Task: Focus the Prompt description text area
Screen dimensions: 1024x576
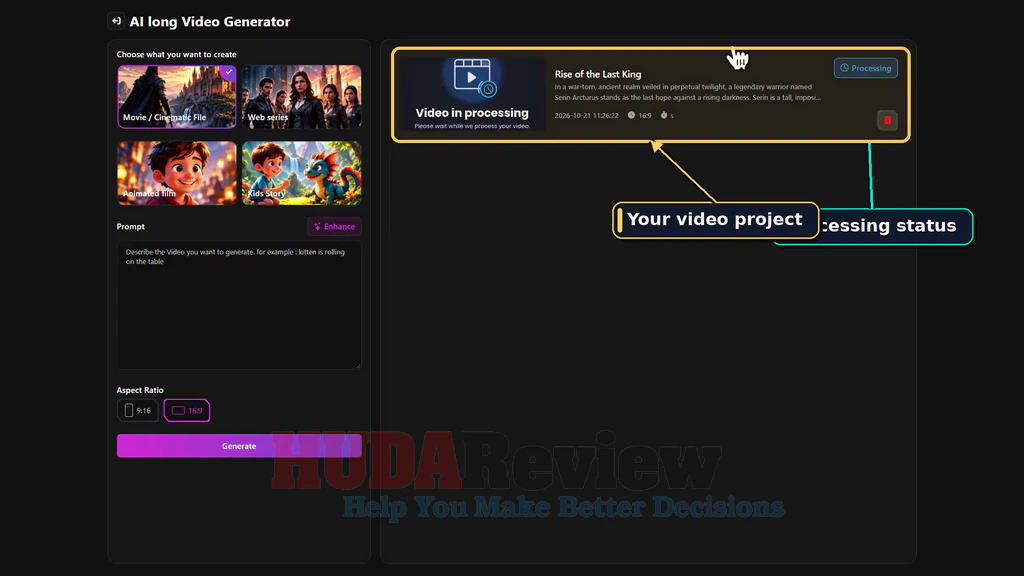Action: click(x=239, y=305)
